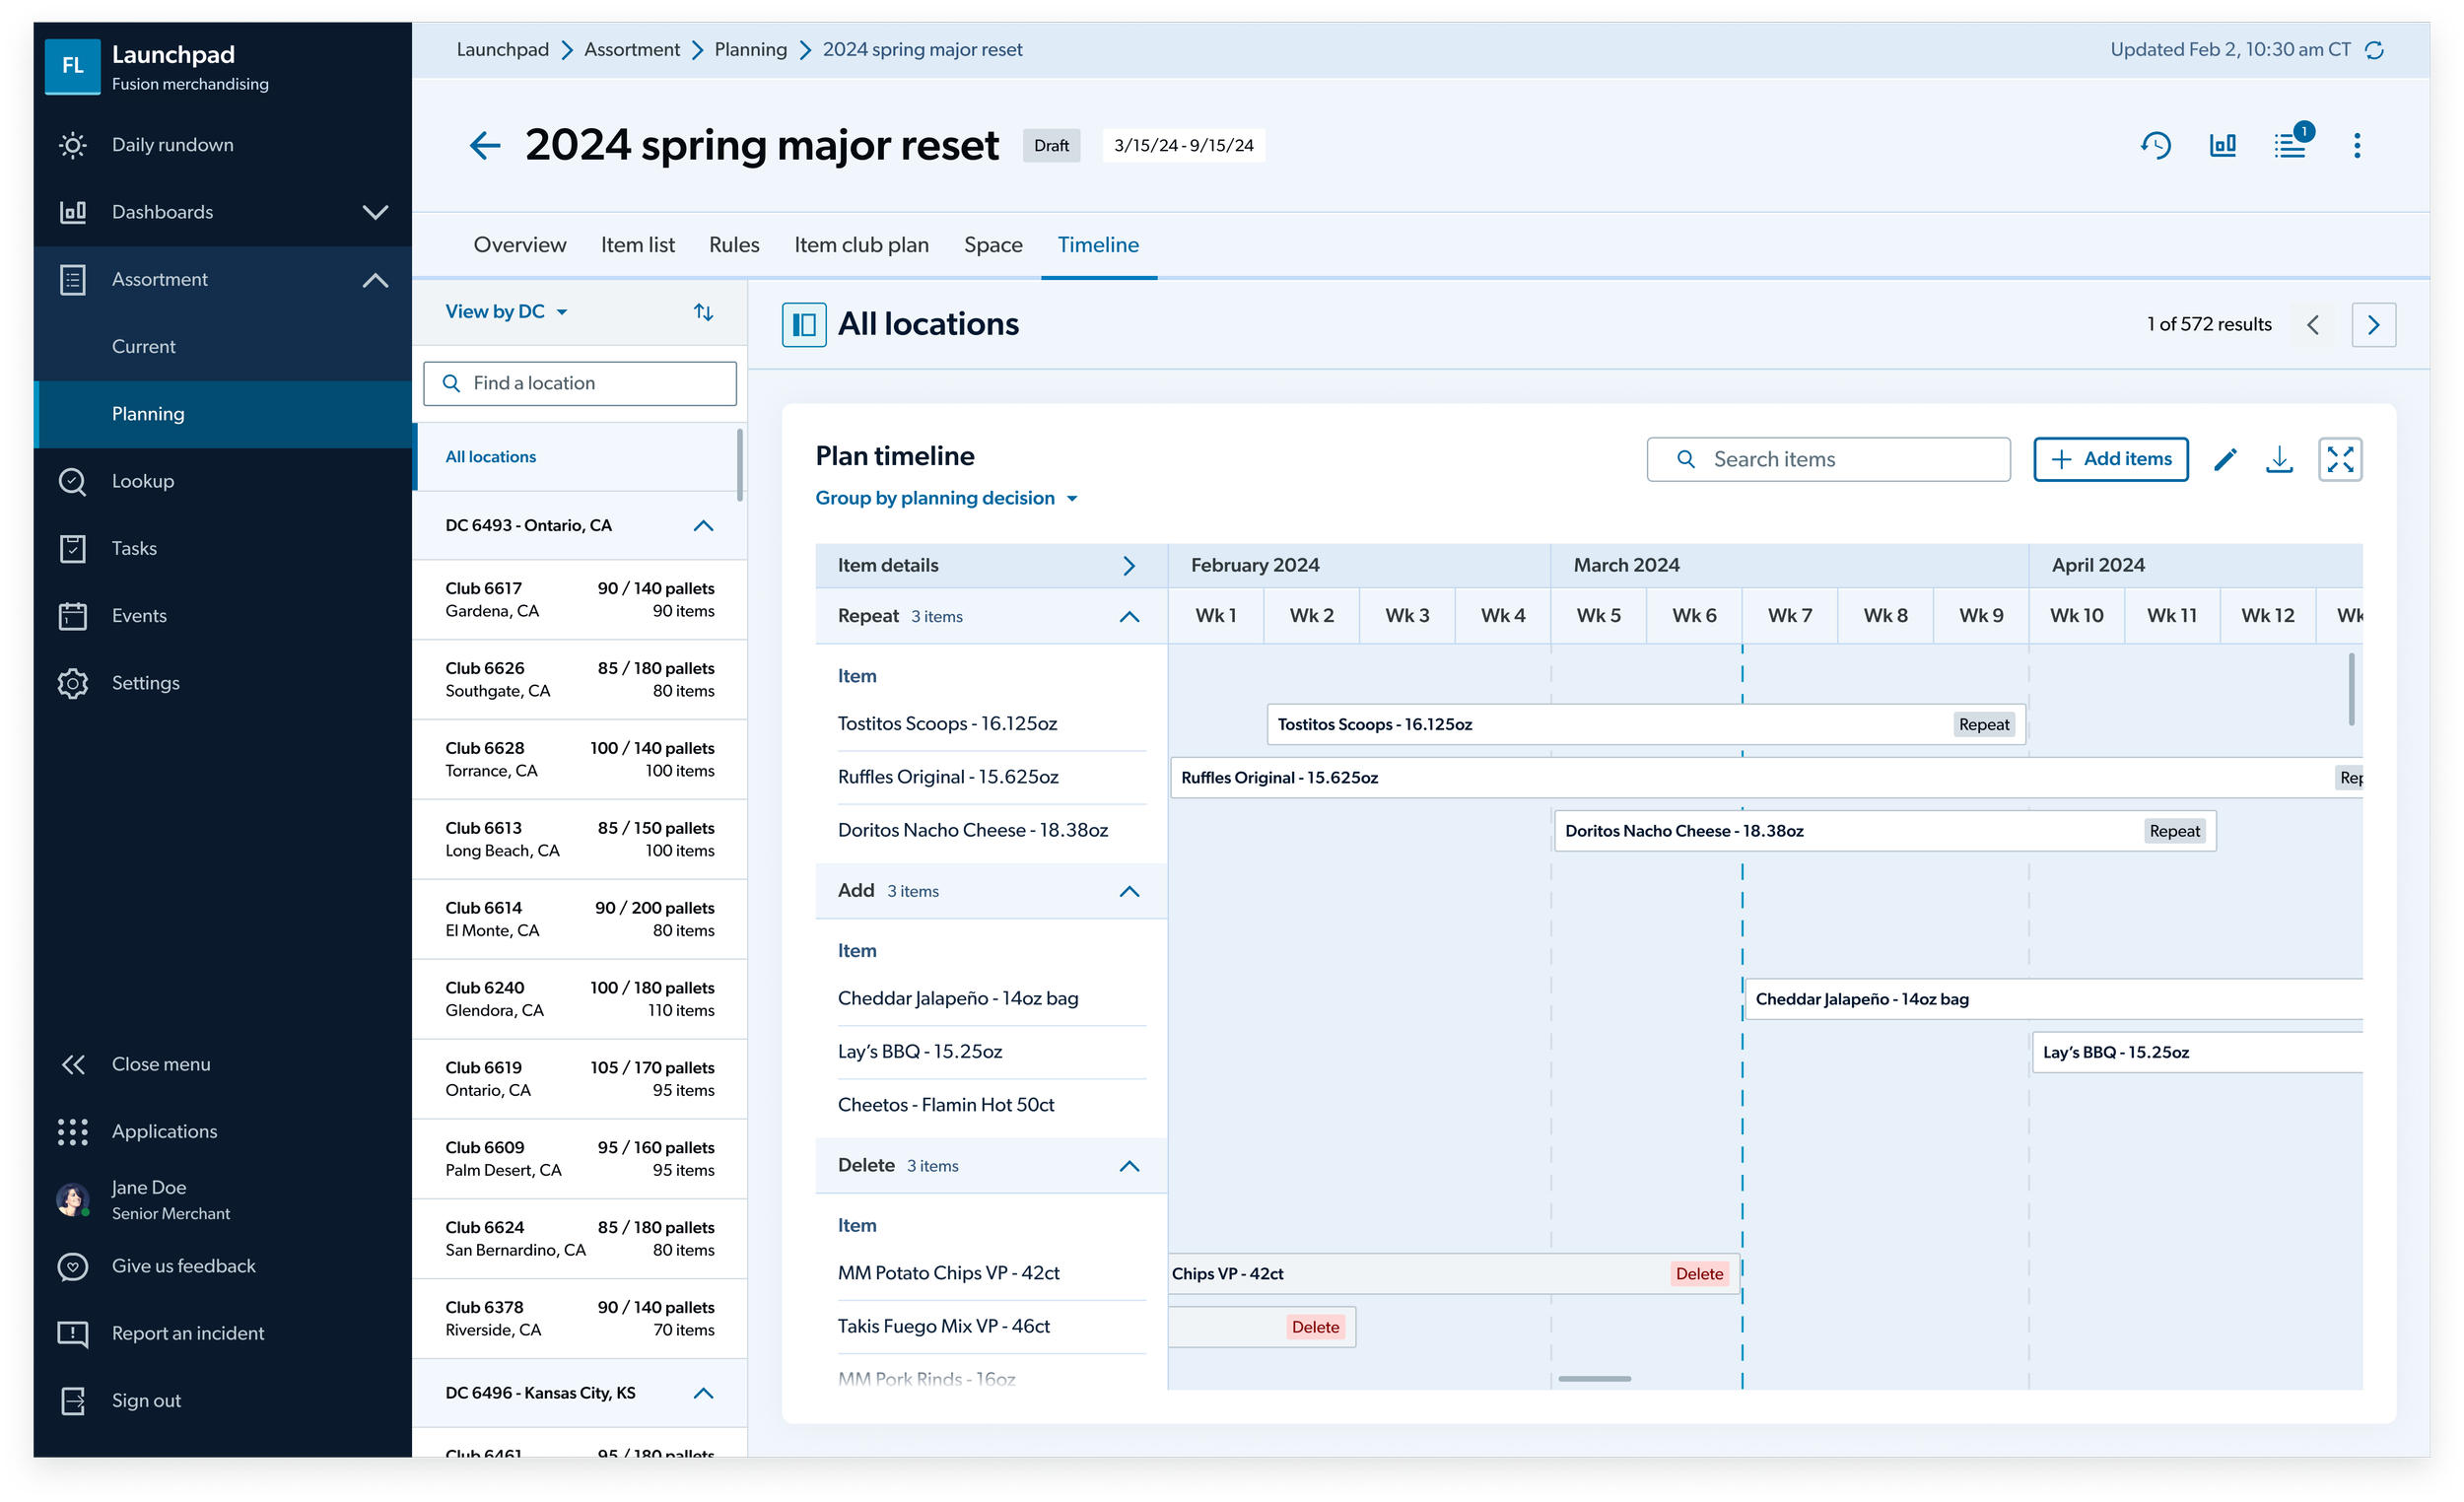The height and width of the screenshot is (1502, 2464).
Task: Expand the timeline to fullscreen
Action: tap(2340, 459)
